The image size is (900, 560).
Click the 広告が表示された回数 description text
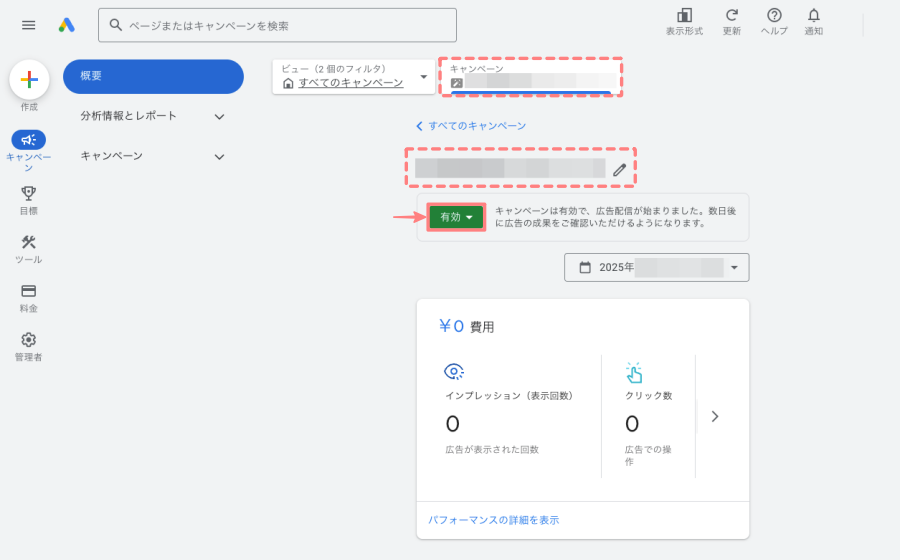[492, 449]
